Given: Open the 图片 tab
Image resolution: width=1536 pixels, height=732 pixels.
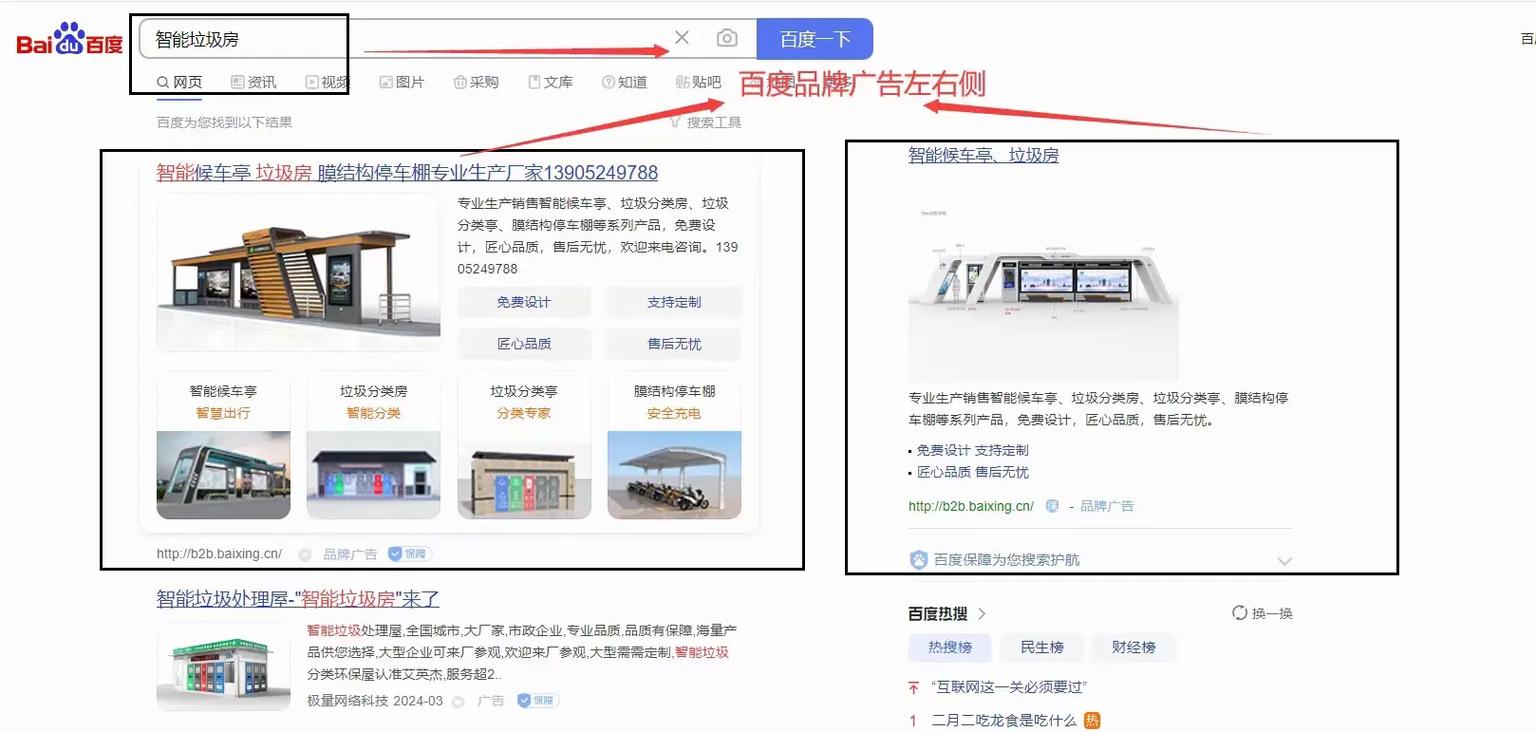Looking at the screenshot, I should click(x=402, y=82).
